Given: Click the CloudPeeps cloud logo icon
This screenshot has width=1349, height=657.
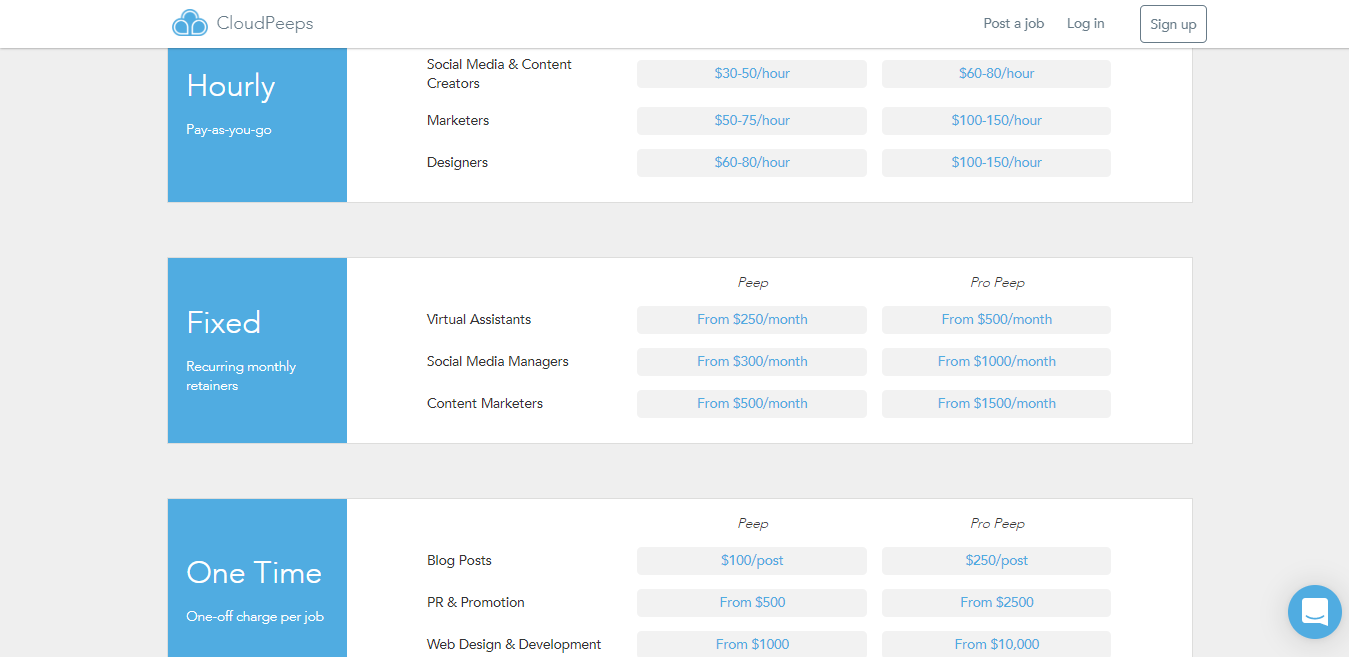Looking at the screenshot, I should [x=190, y=22].
